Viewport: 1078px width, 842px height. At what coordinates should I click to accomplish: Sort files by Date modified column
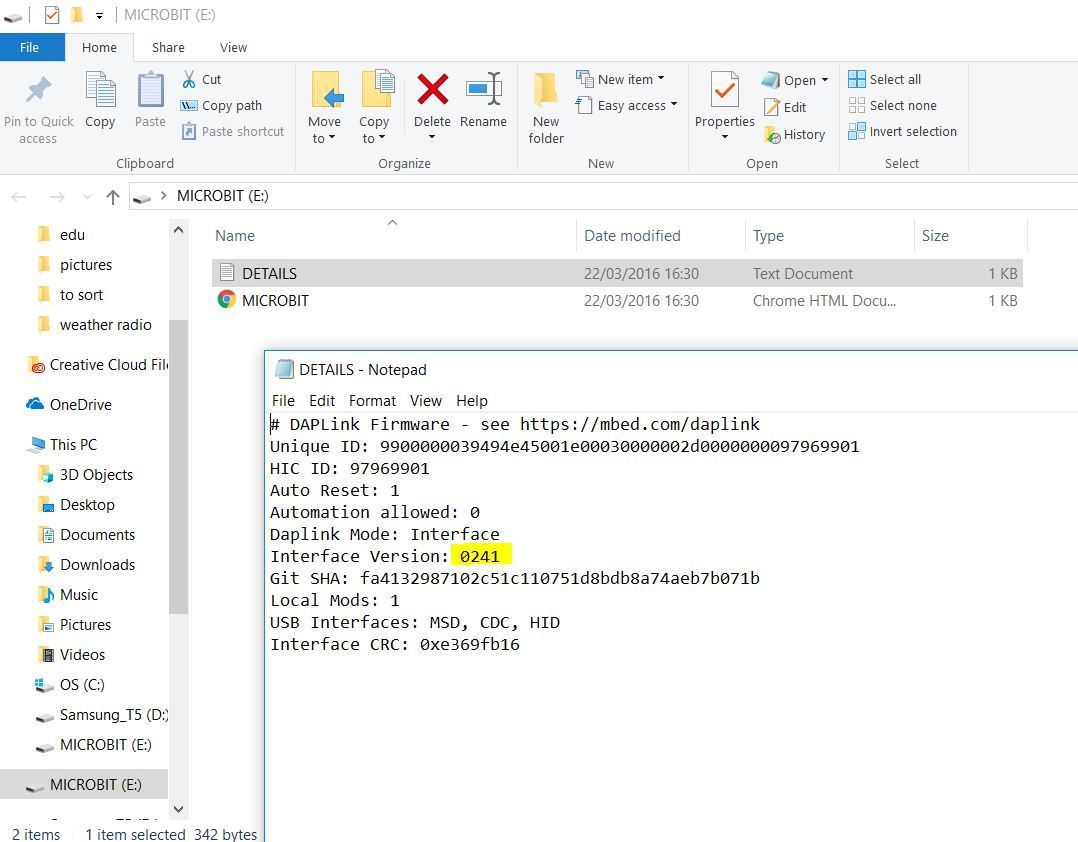point(661,236)
